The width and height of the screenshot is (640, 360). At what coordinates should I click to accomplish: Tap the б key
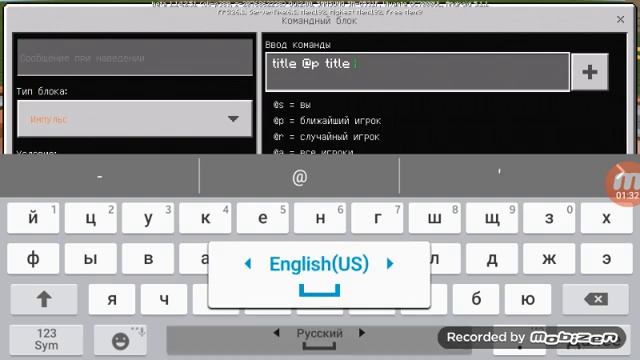476,299
